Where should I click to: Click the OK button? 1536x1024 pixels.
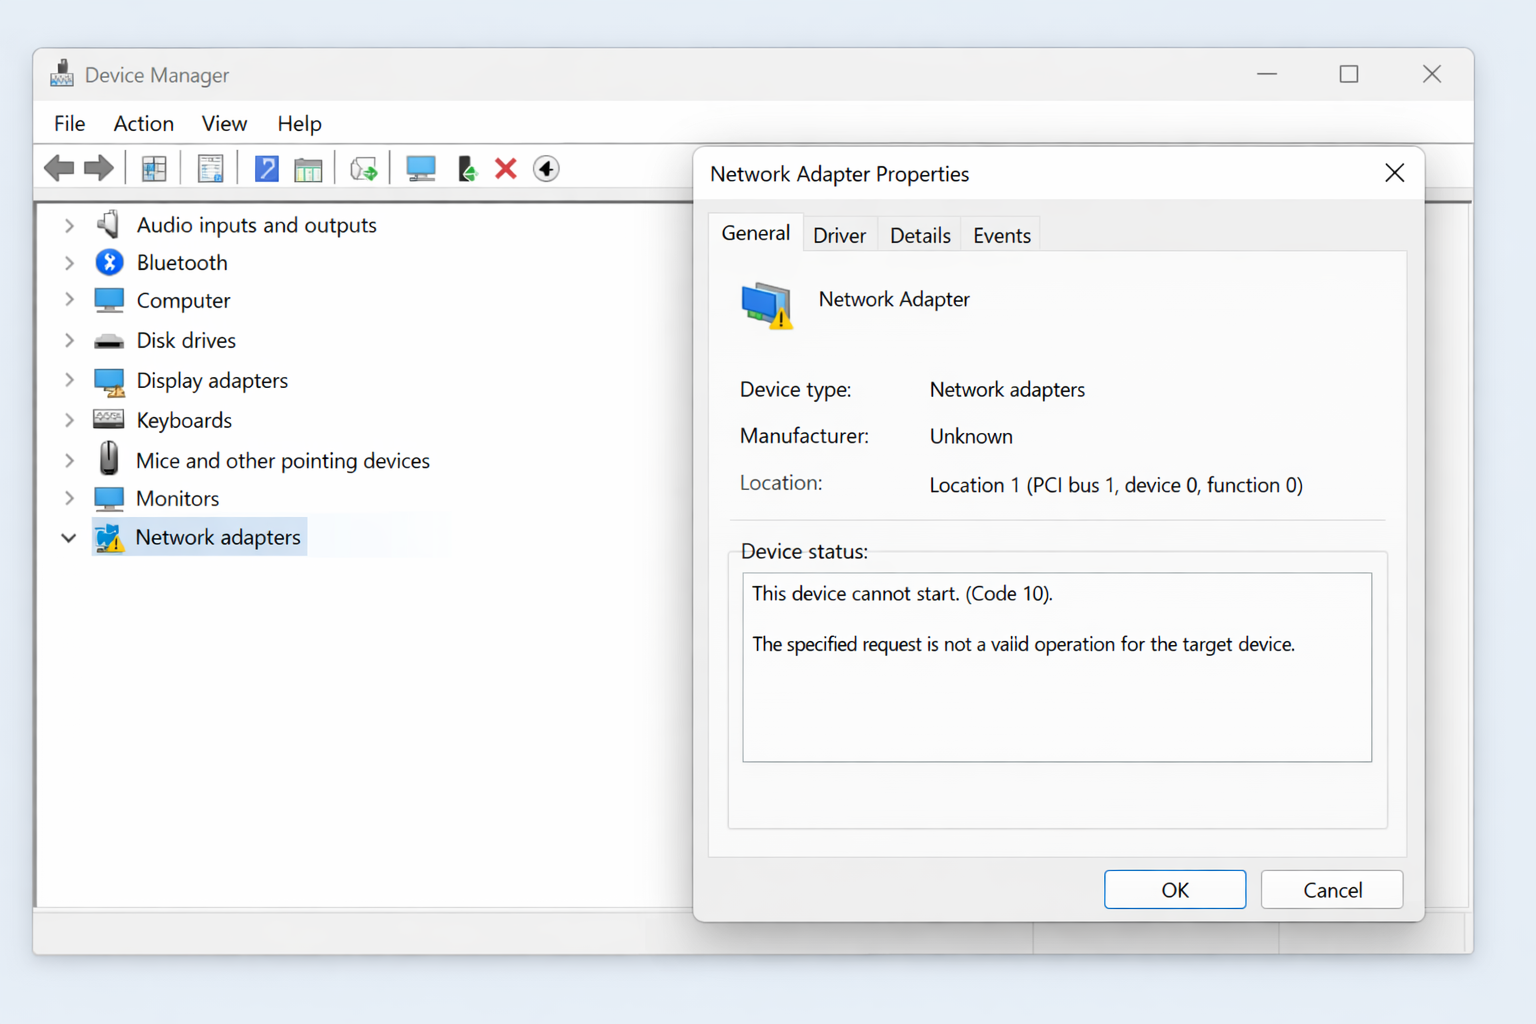[x=1174, y=889]
